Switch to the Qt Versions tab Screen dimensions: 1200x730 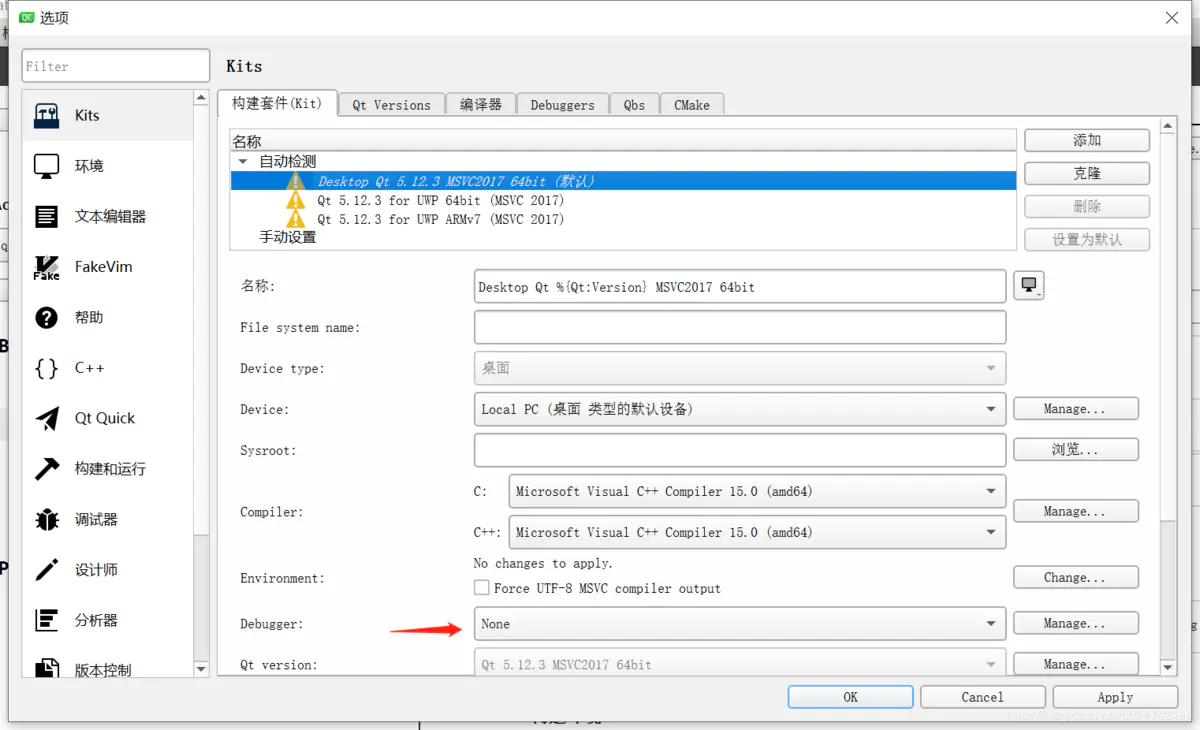[x=391, y=104]
